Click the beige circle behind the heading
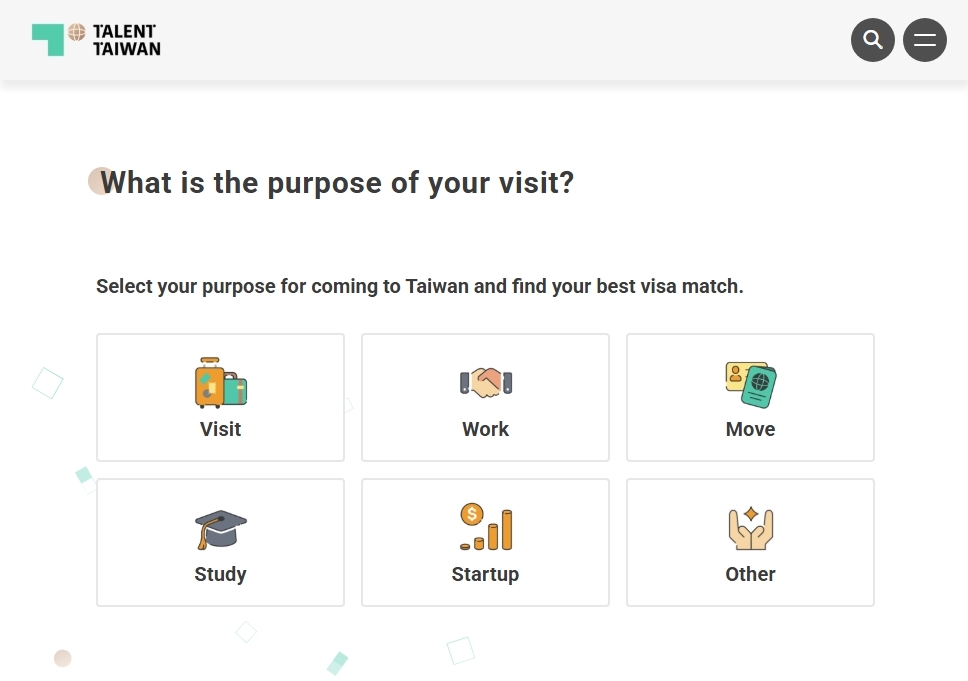The image size is (968, 681). [x=98, y=181]
